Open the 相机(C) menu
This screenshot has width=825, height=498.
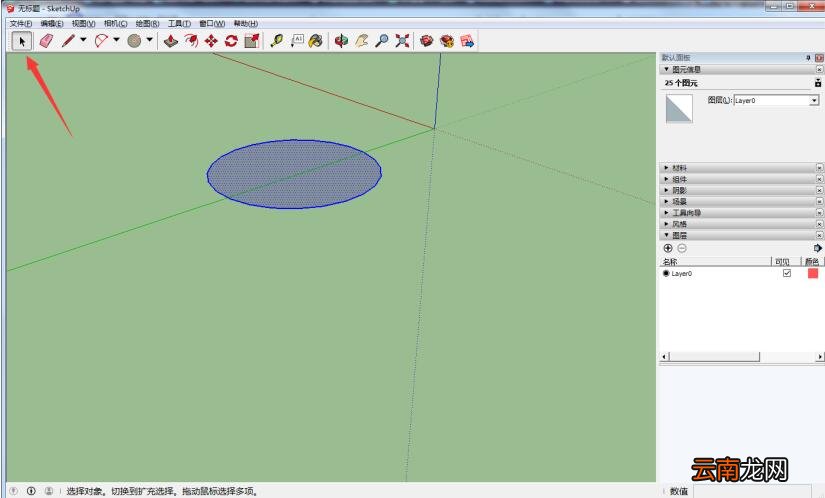[116, 24]
